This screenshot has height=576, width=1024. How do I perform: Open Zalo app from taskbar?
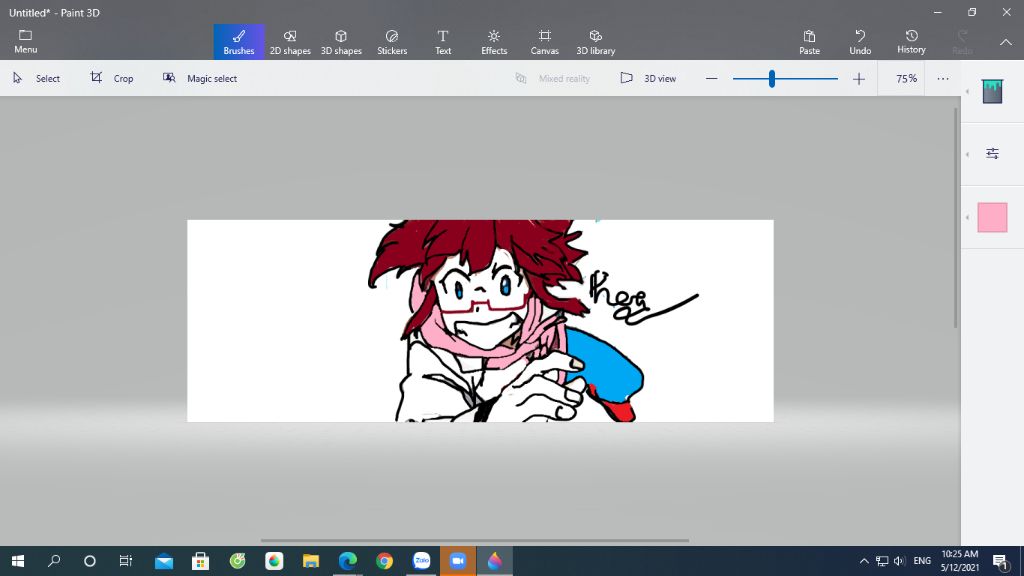[x=421, y=561]
